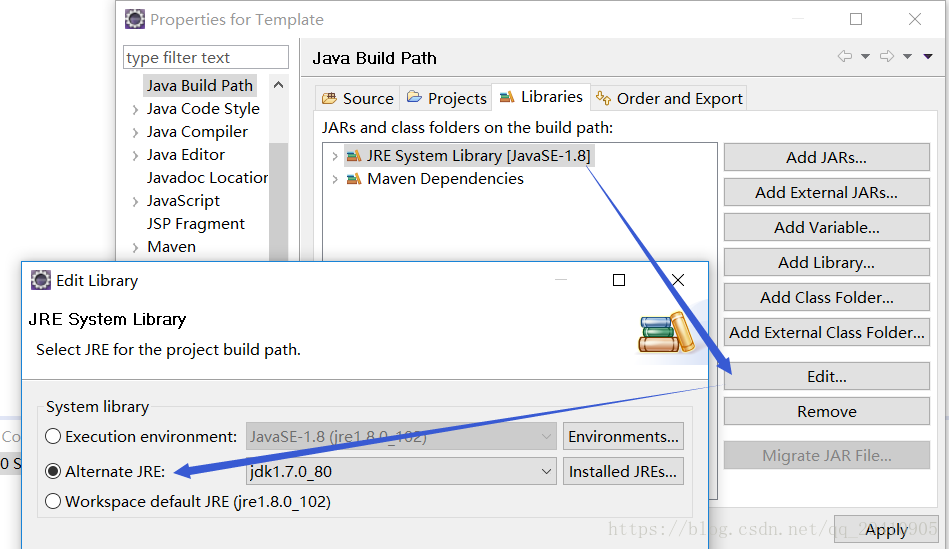
Task: Click the Add Library... button
Action: click(827, 263)
